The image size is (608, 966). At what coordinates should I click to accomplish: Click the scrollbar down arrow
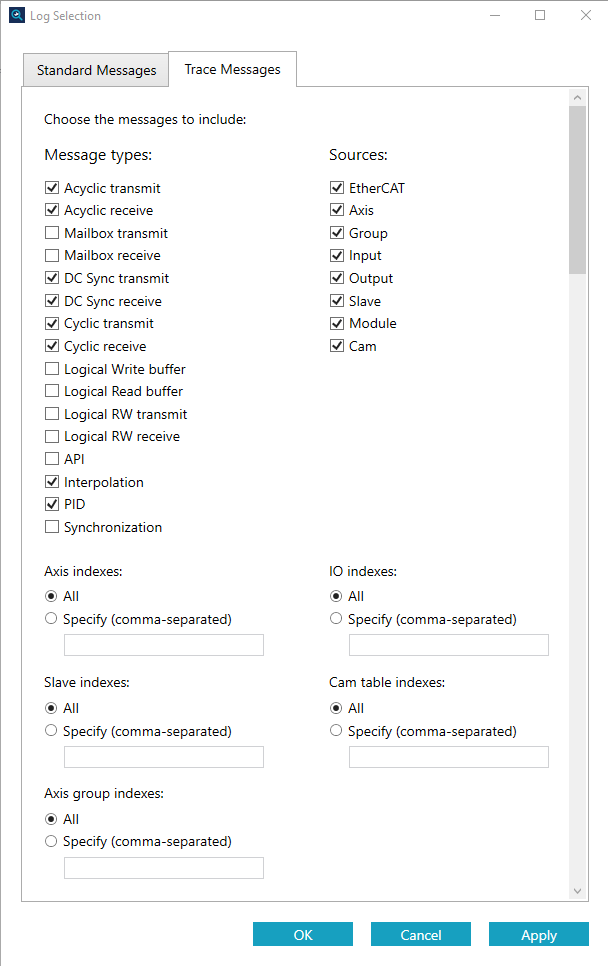coord(577,891)
